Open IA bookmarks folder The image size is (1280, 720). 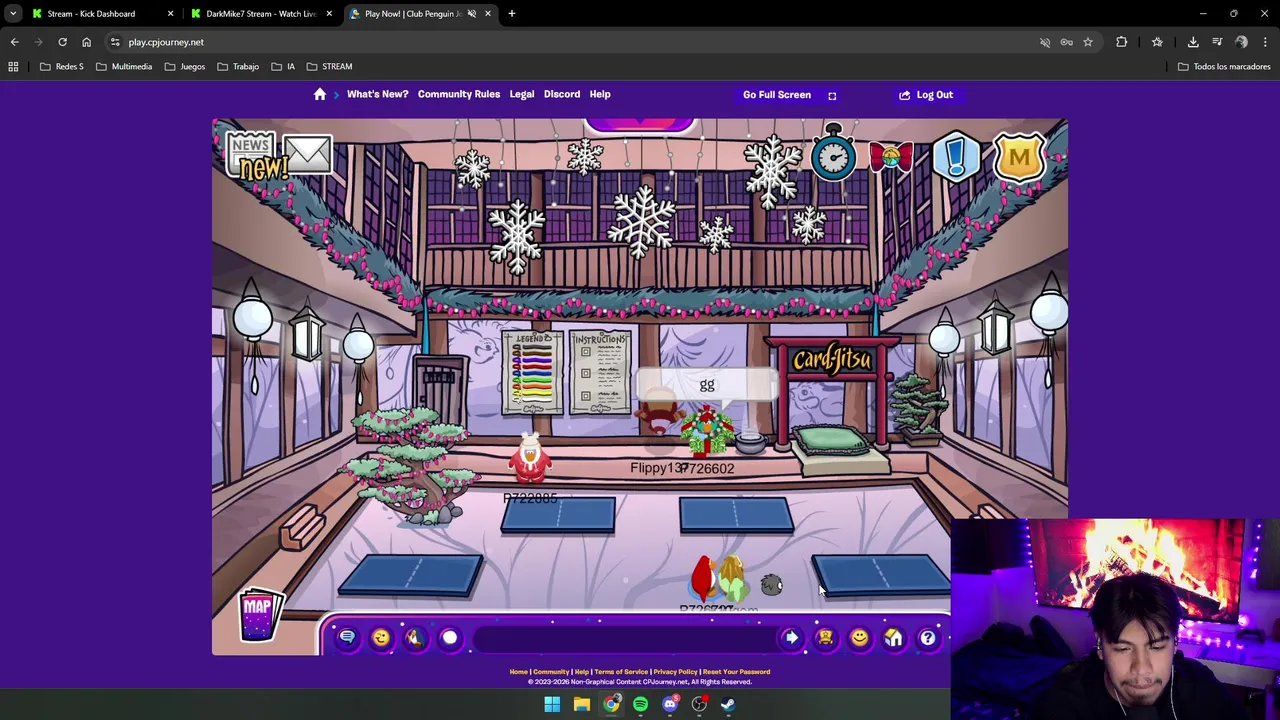coord(283,67)
